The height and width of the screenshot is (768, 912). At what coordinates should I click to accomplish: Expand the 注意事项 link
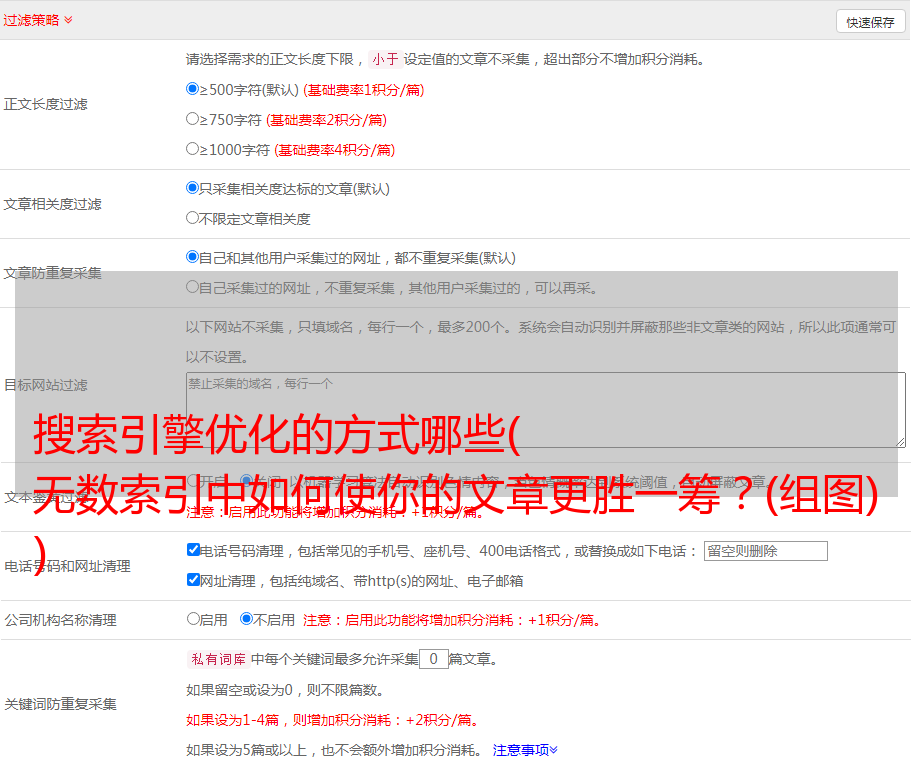(525, 750)
